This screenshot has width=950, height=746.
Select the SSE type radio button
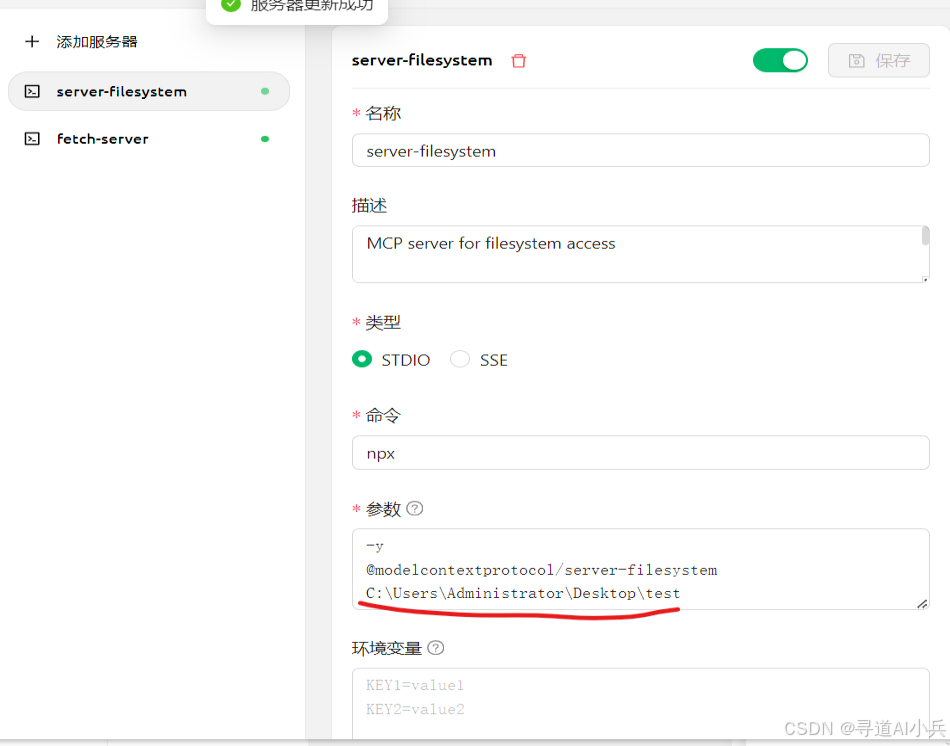[x=460, y=359]
